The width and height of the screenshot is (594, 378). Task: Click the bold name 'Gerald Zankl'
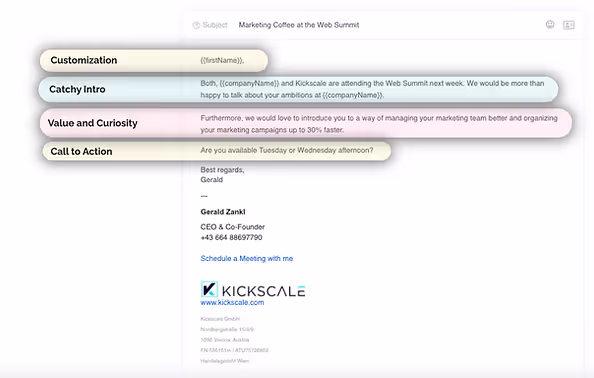tap(223, 212)
